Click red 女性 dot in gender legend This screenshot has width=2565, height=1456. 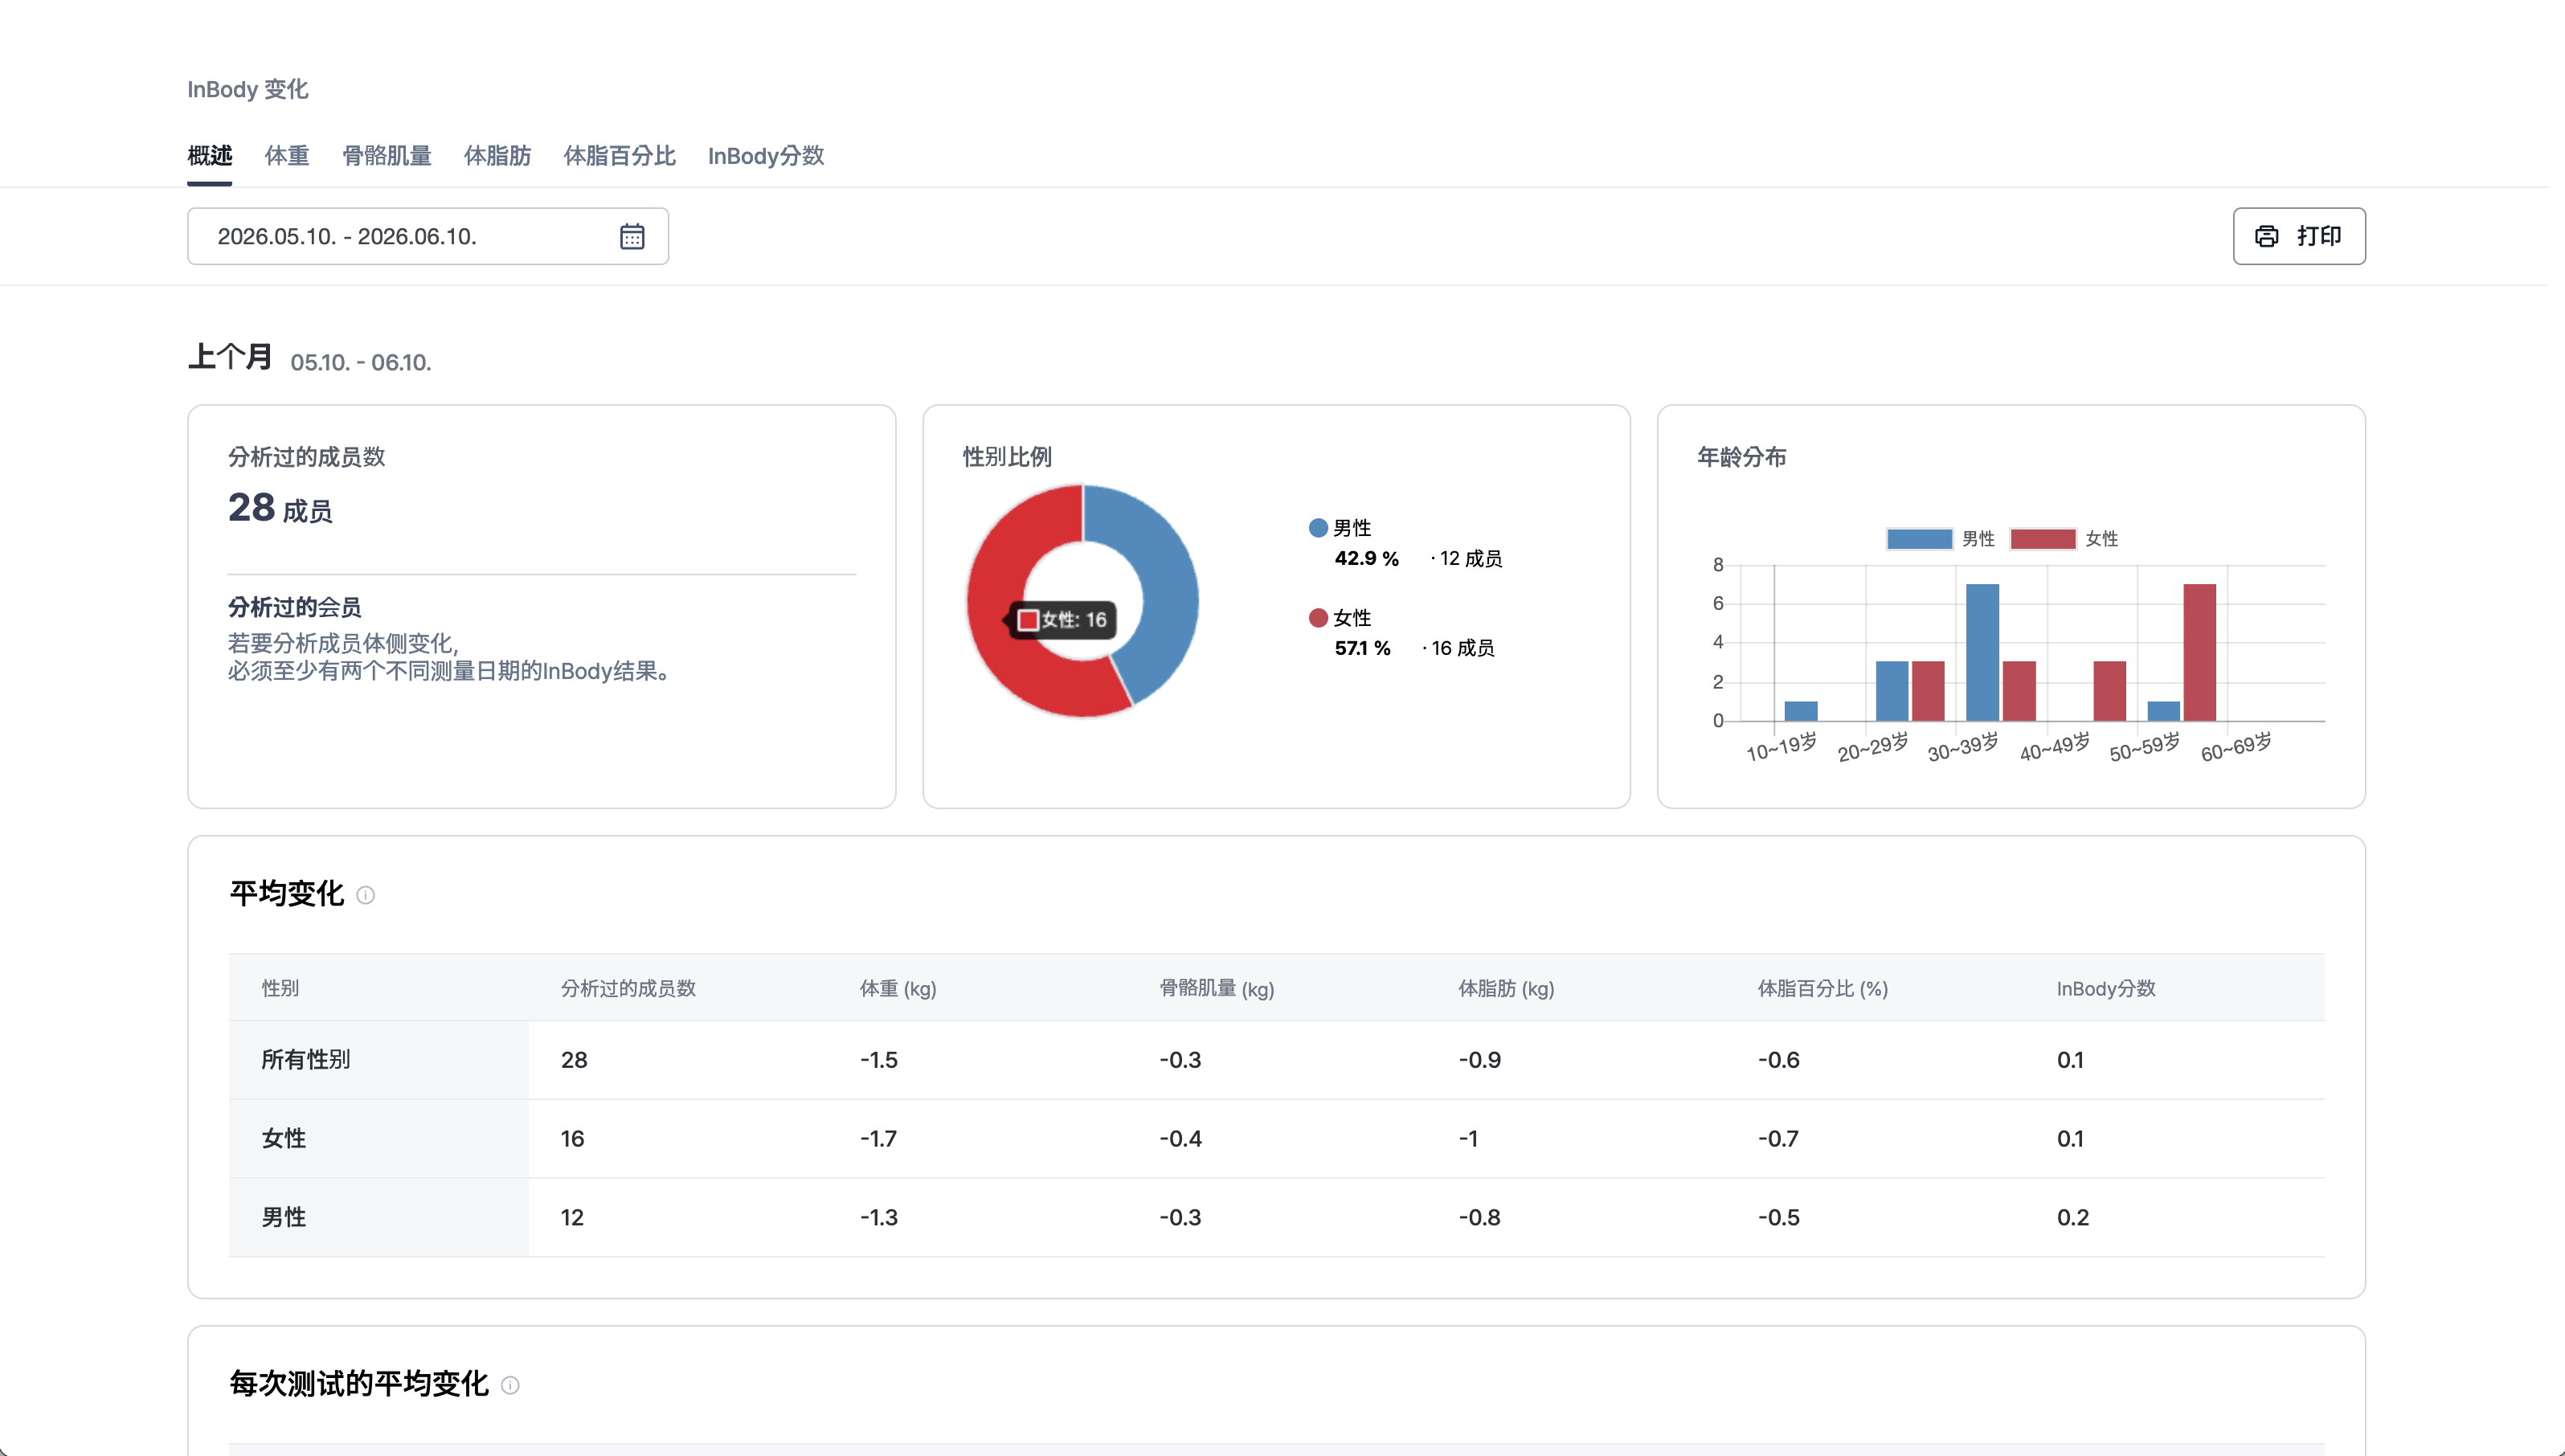[x=1318, y=618]
